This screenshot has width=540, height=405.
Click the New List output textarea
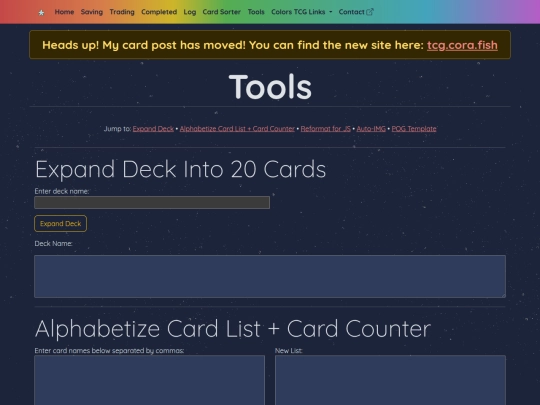pos(390,380)
